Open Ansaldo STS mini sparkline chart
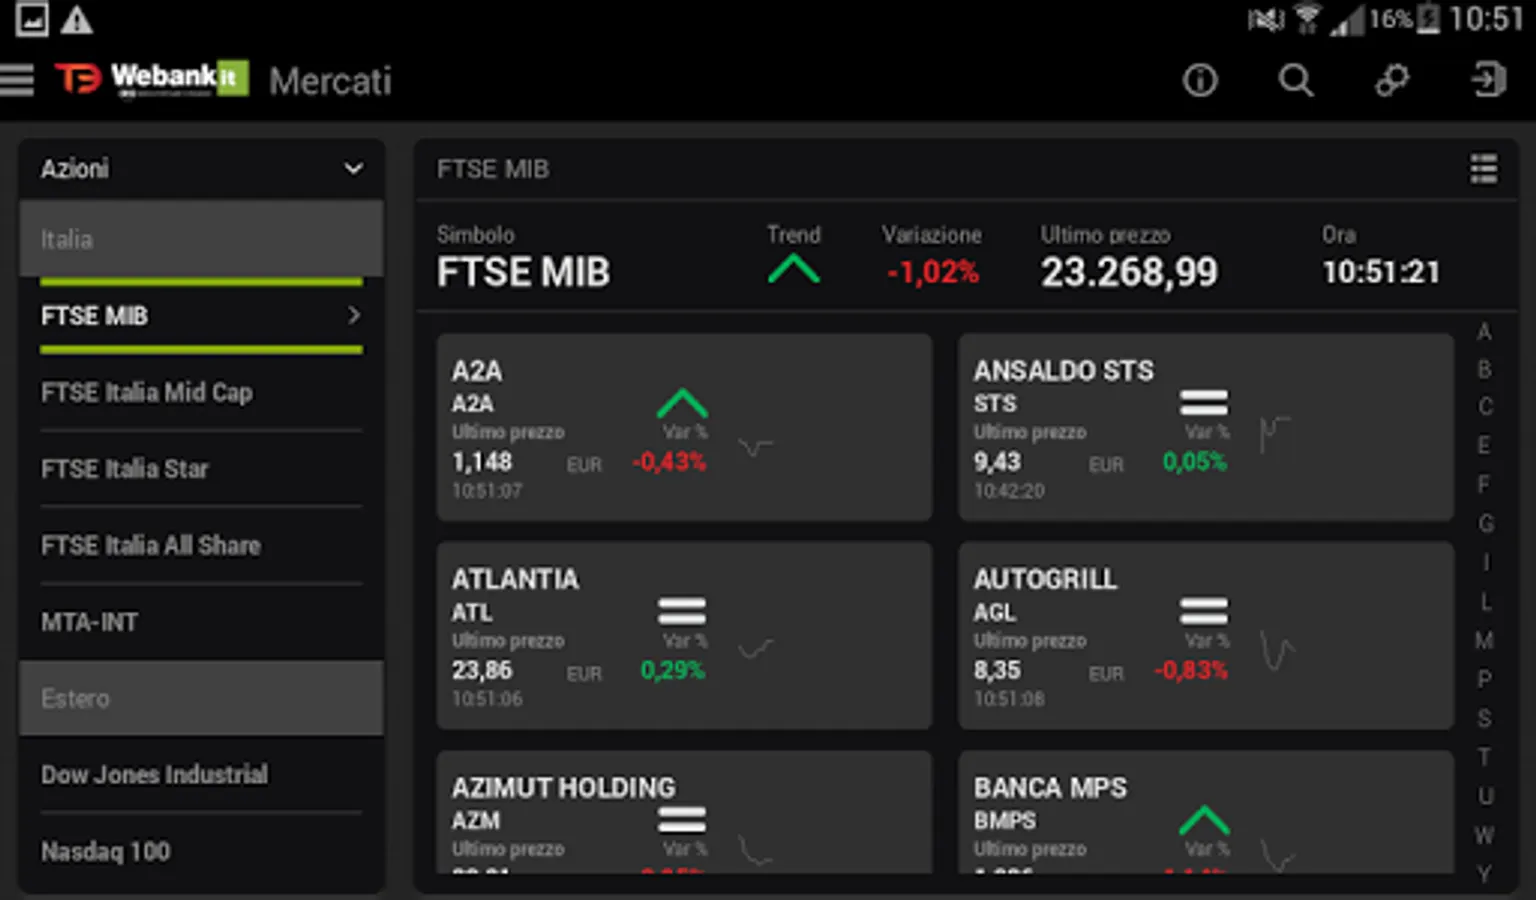This screenshot has height=900, width=1536. pyautogui.click(x=1275, y=435)
